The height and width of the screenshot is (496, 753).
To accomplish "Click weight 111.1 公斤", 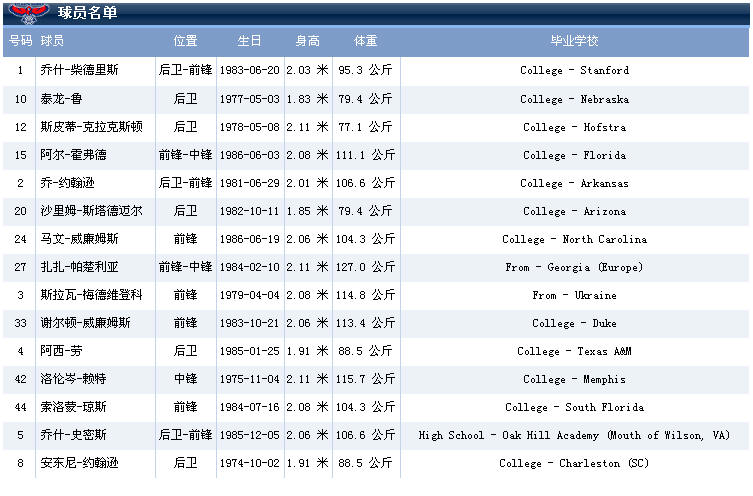I will pyautogui.click(x=365, y=155).
